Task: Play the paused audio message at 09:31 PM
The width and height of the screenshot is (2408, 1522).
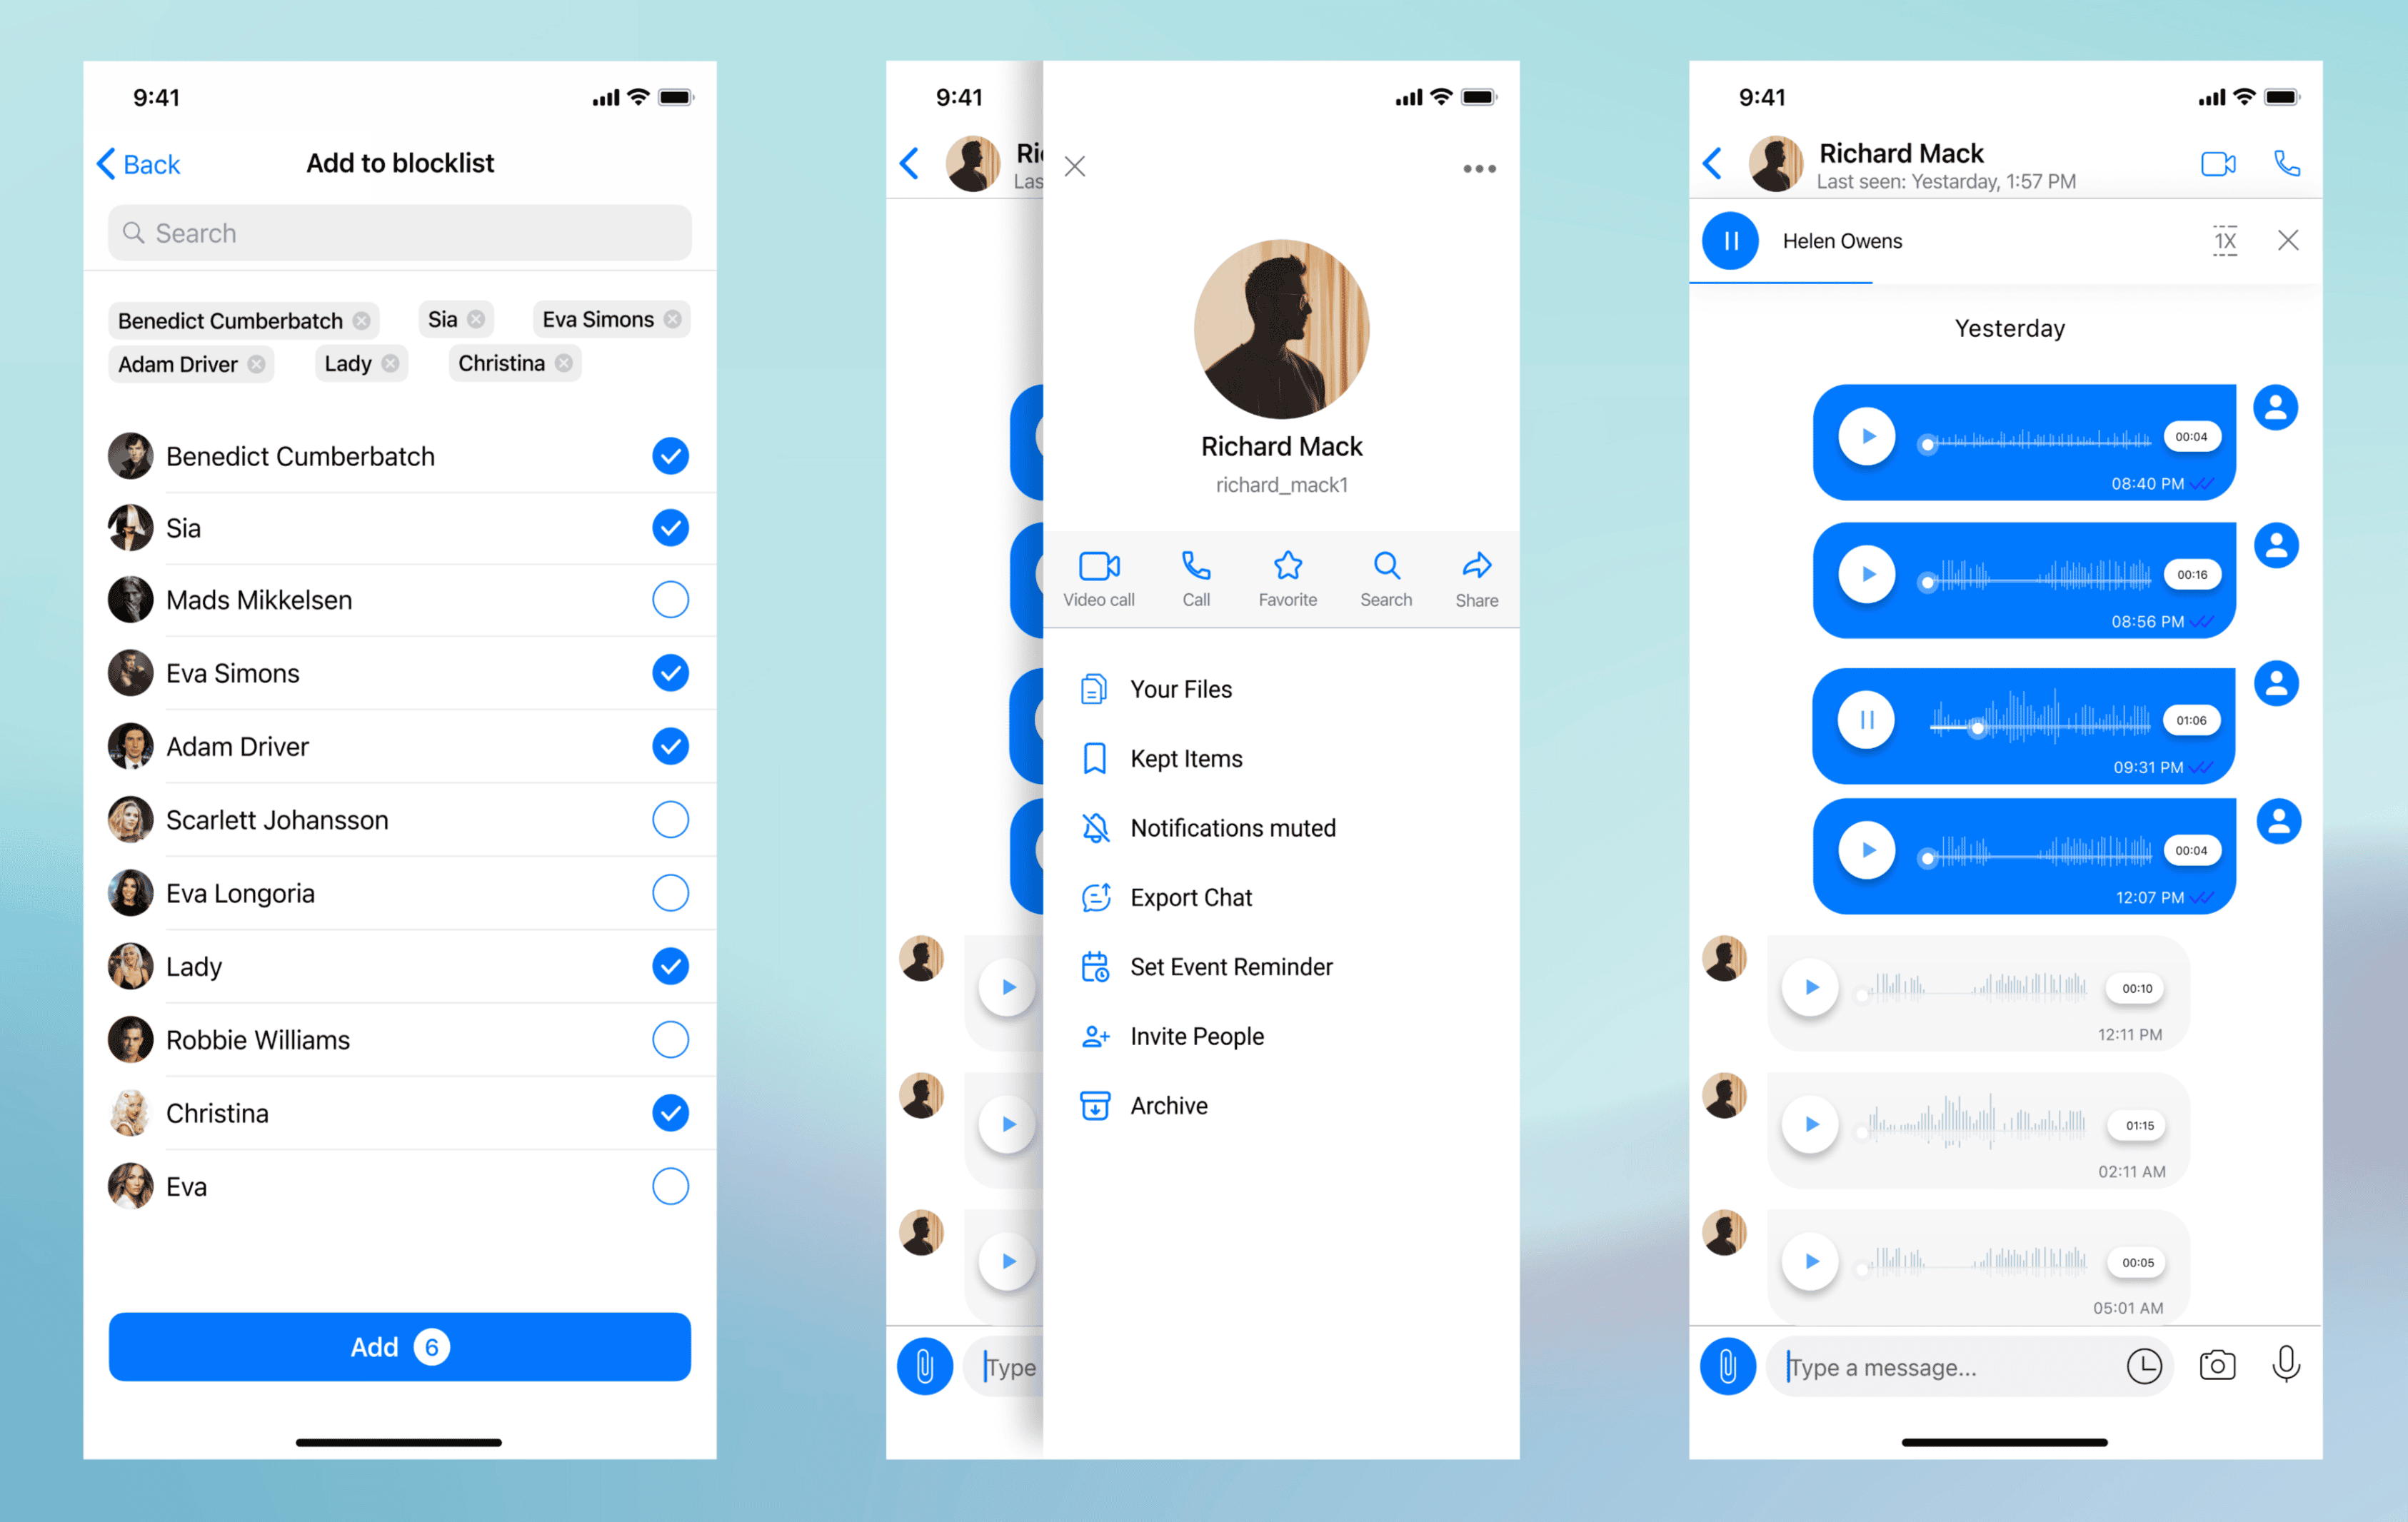Action: pos(1865,715)
